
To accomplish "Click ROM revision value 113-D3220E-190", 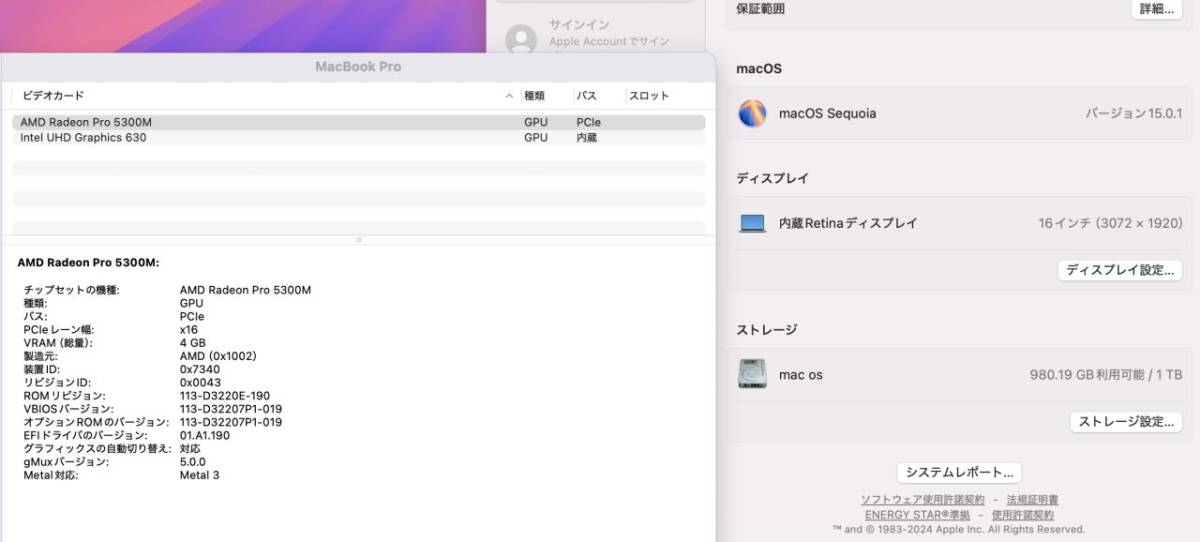I will [x=224, y=396].
